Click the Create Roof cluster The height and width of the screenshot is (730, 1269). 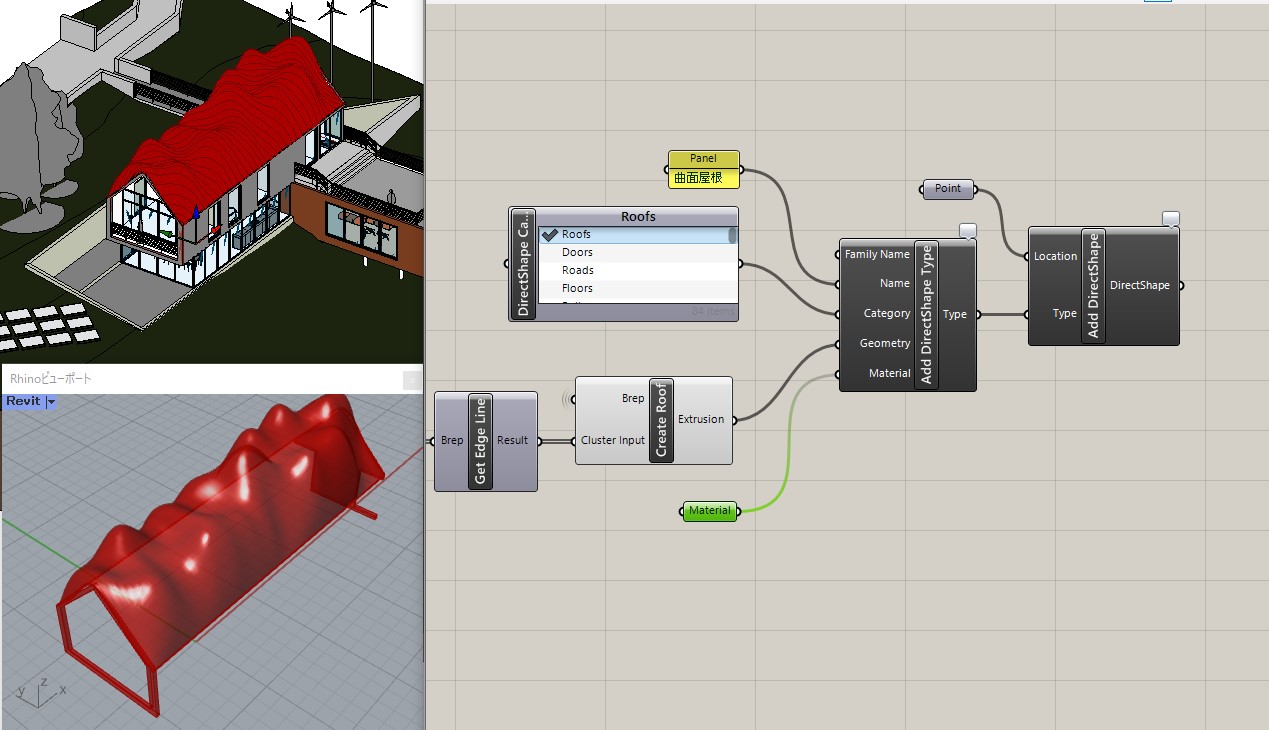point(661,419)
